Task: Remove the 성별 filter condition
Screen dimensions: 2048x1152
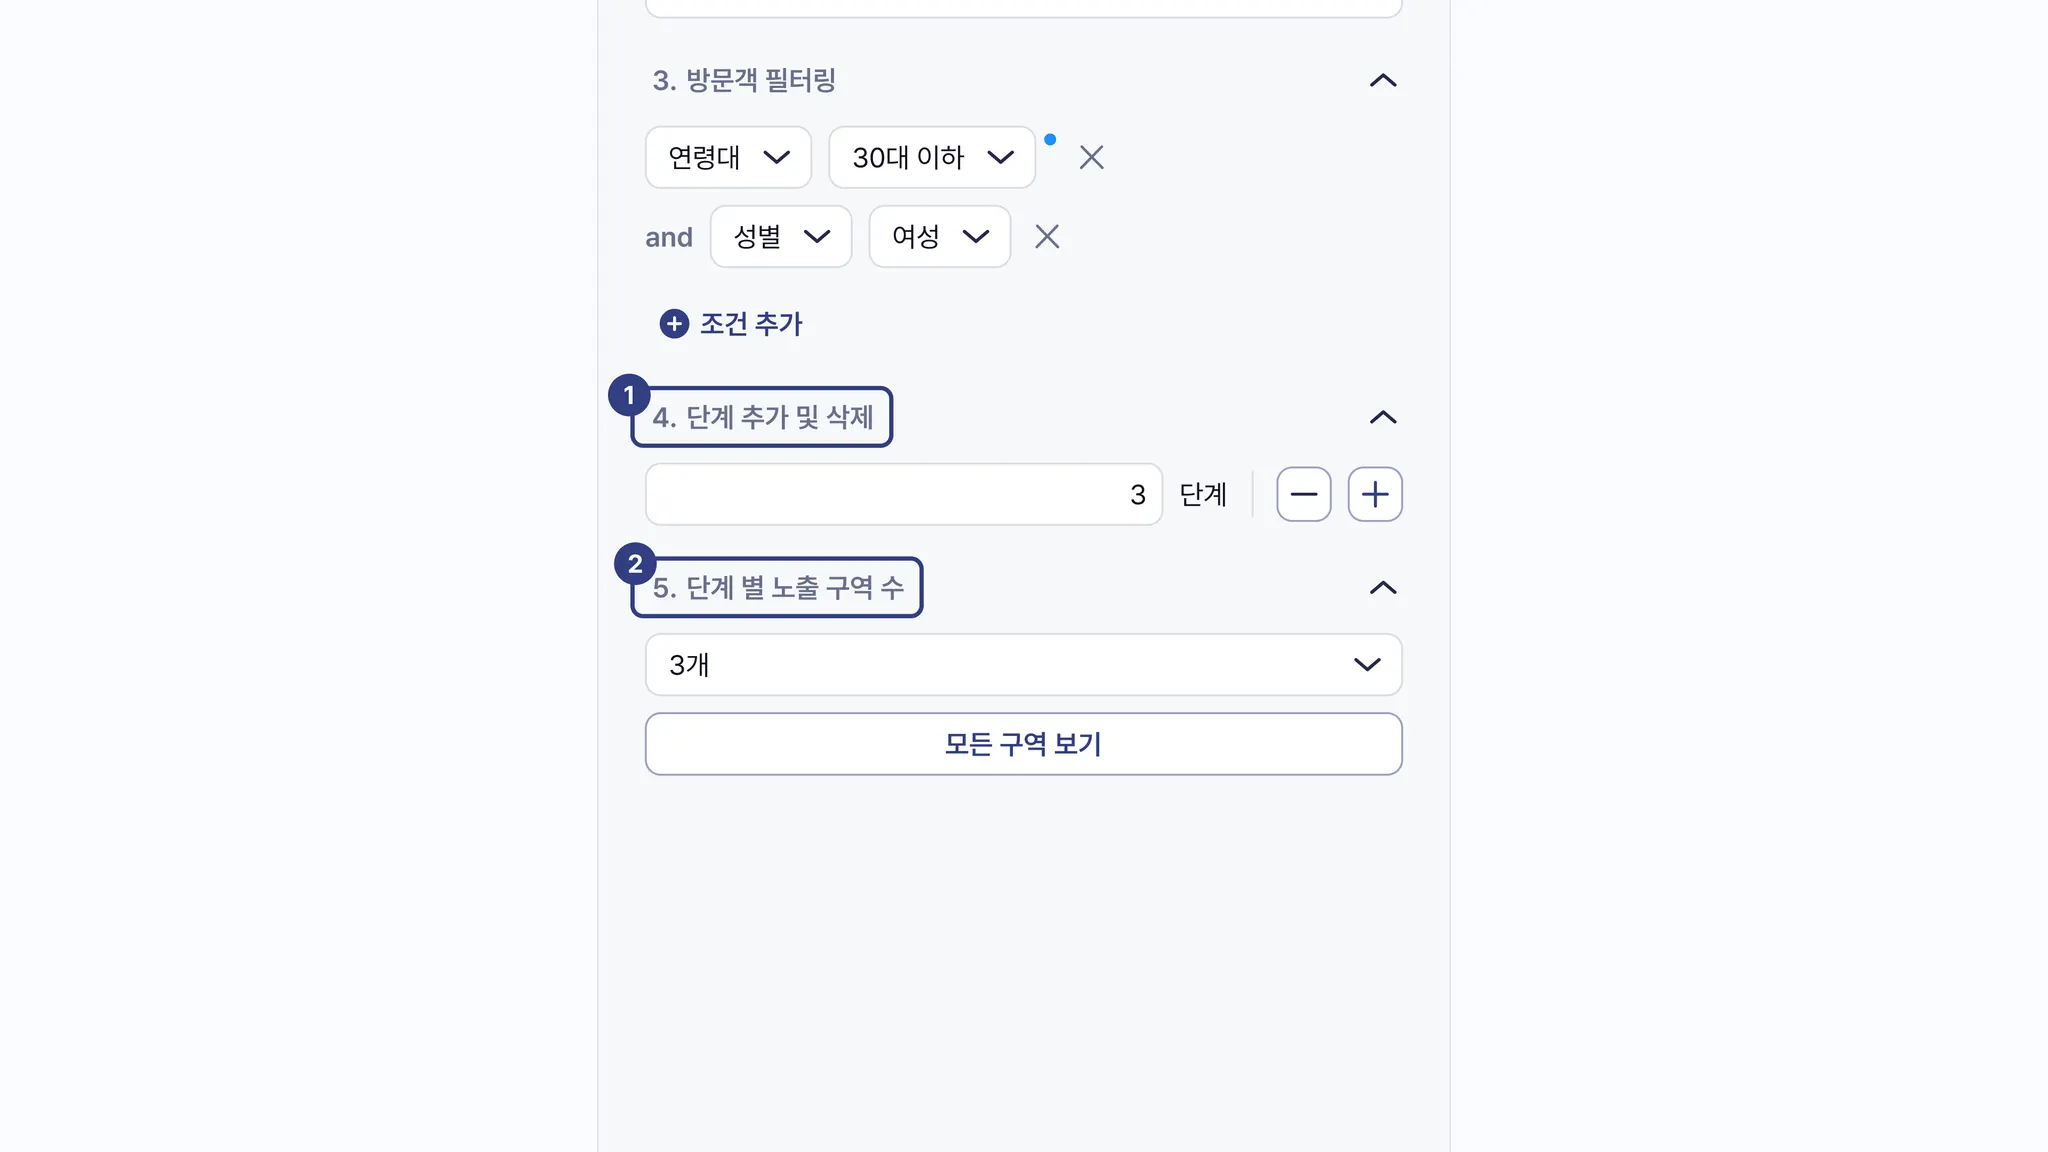Action: 1047,237
